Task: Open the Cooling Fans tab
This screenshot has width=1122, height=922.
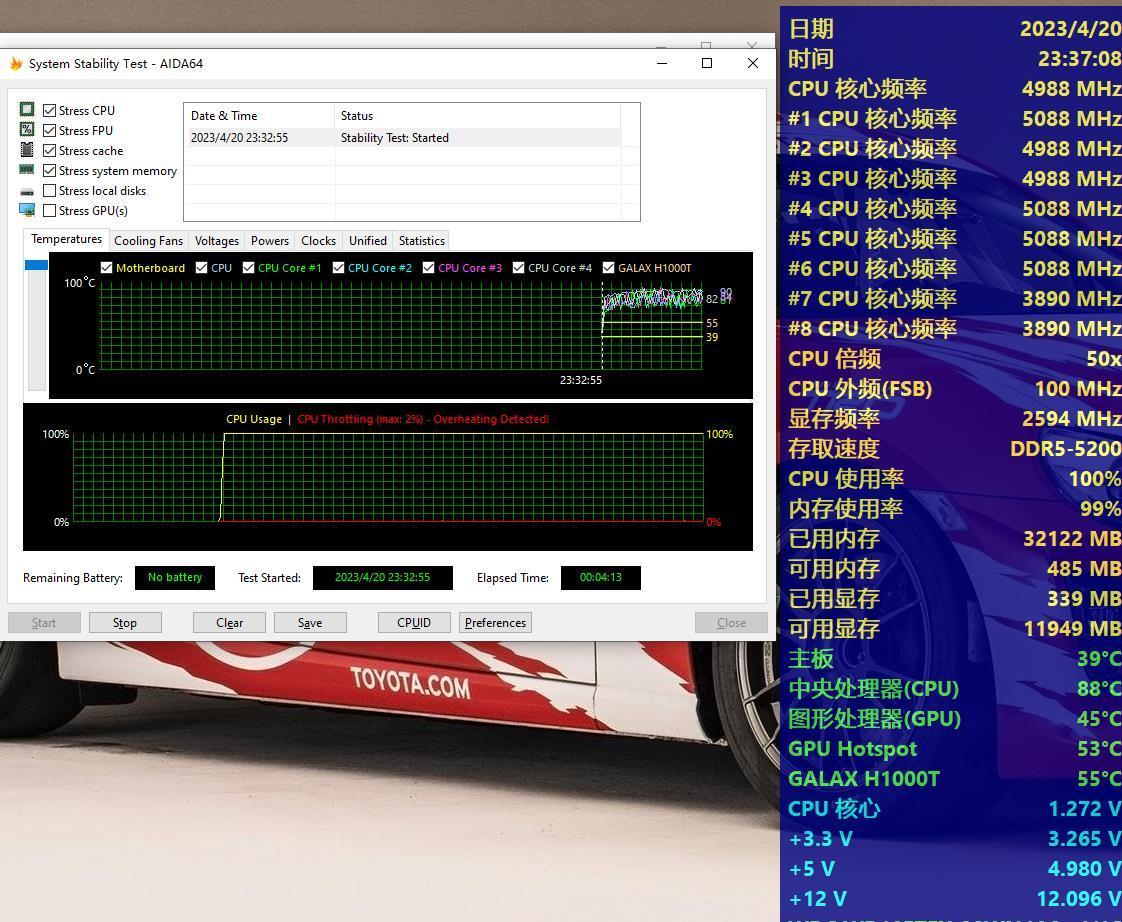Action: coord(148,241)
